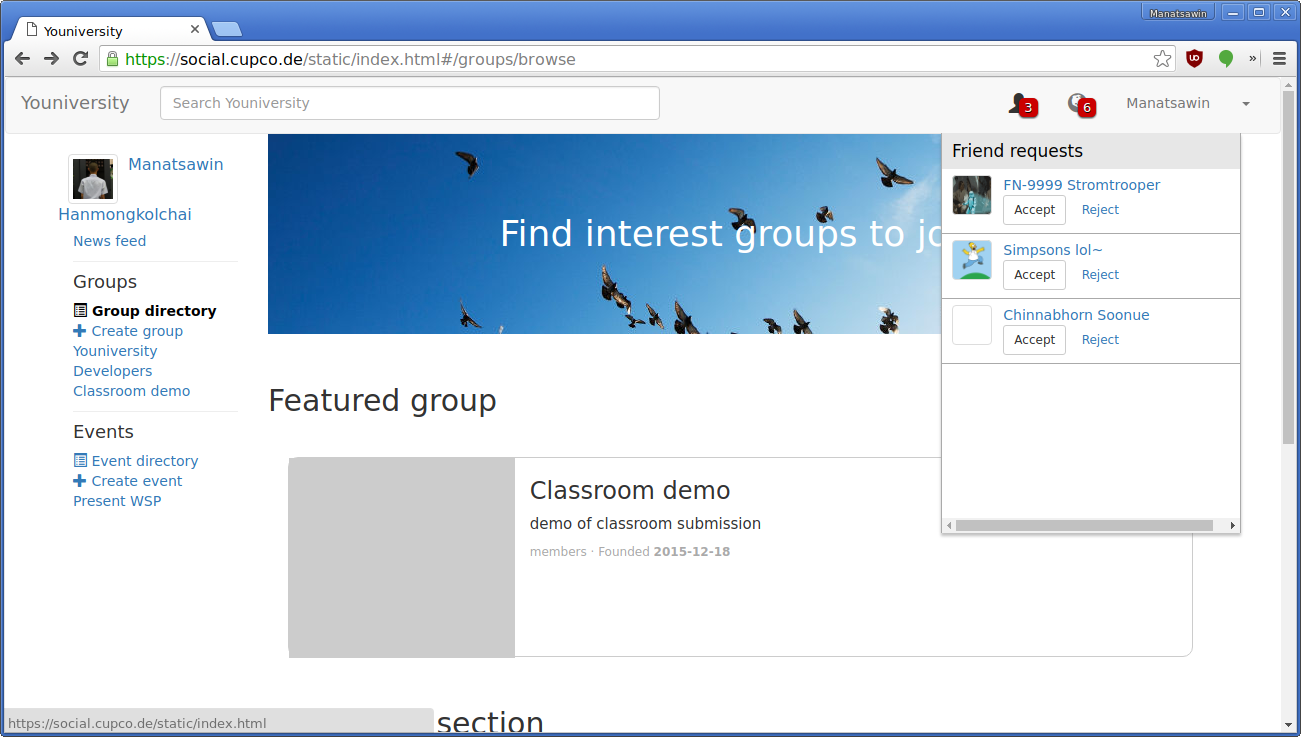This screenshot has width=1301, height=737.
Task: Accept the Simpsons lol~ friend request
Action: click(1034, 275)
